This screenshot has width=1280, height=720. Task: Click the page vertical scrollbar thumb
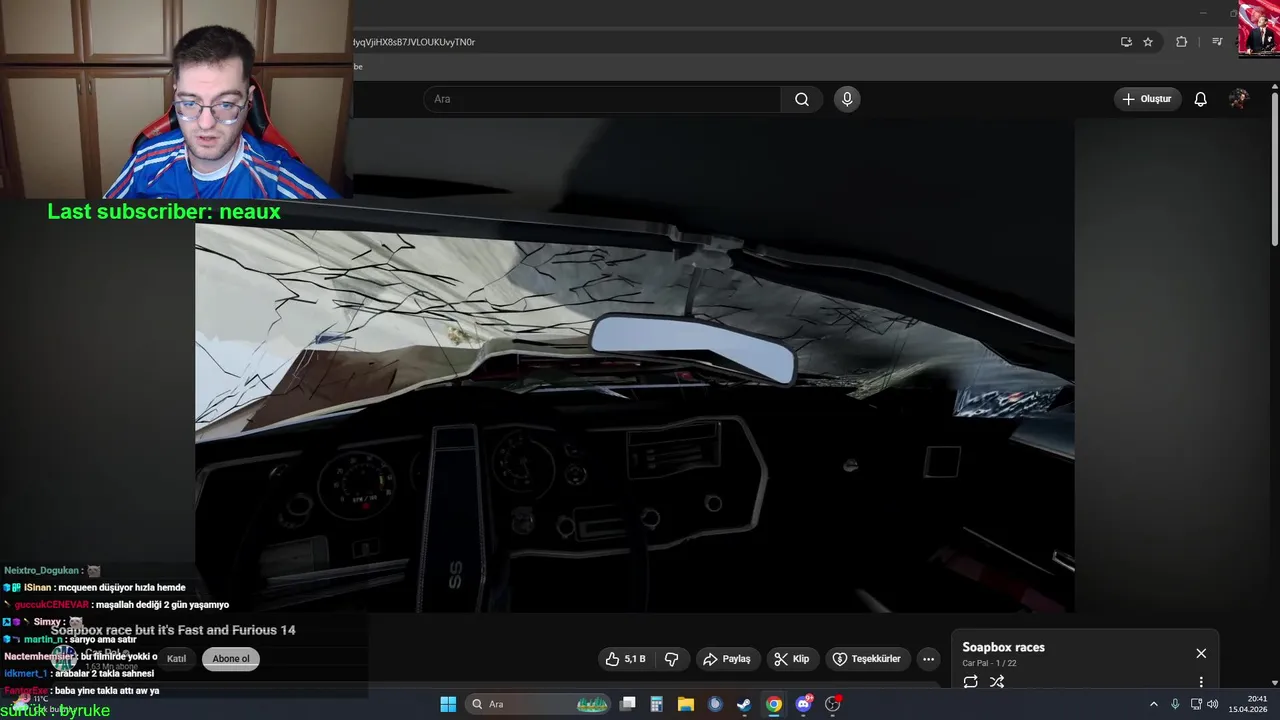(x=1275, y=170)
